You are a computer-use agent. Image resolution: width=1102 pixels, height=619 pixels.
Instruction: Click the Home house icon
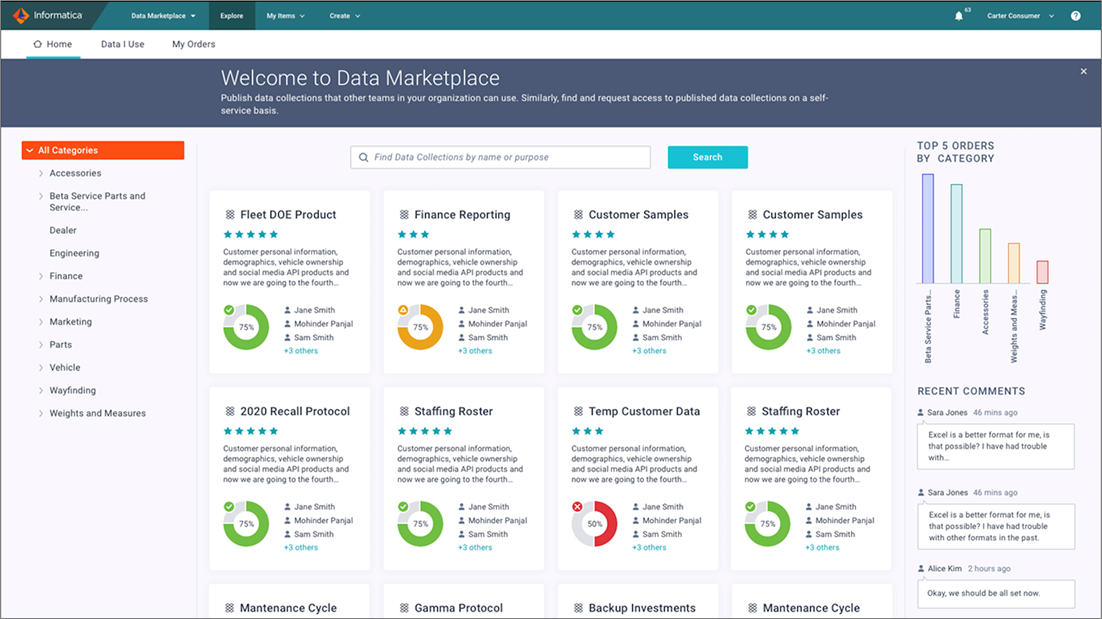pos(38,44)
